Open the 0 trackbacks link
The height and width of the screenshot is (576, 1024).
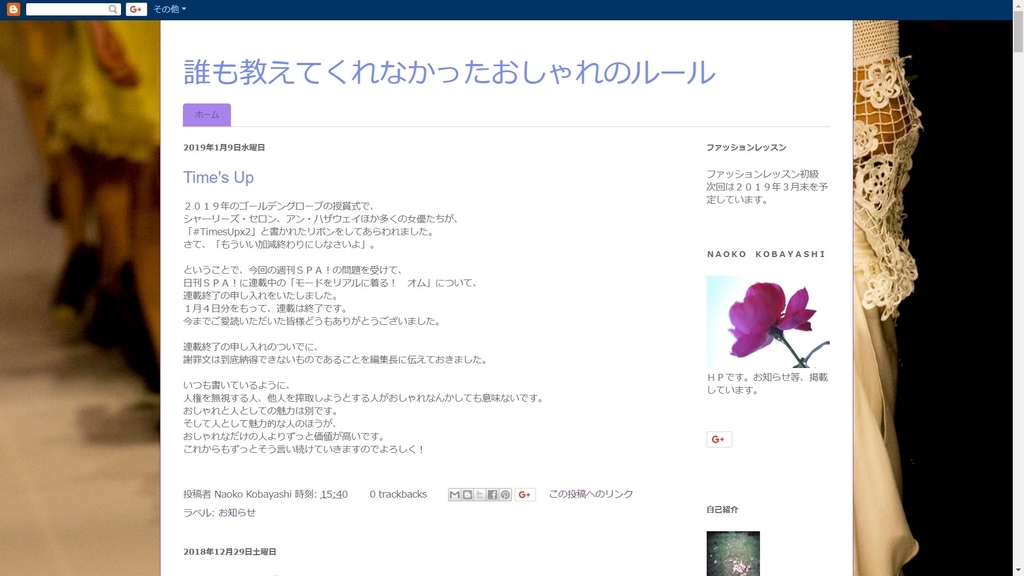[398, 494]
